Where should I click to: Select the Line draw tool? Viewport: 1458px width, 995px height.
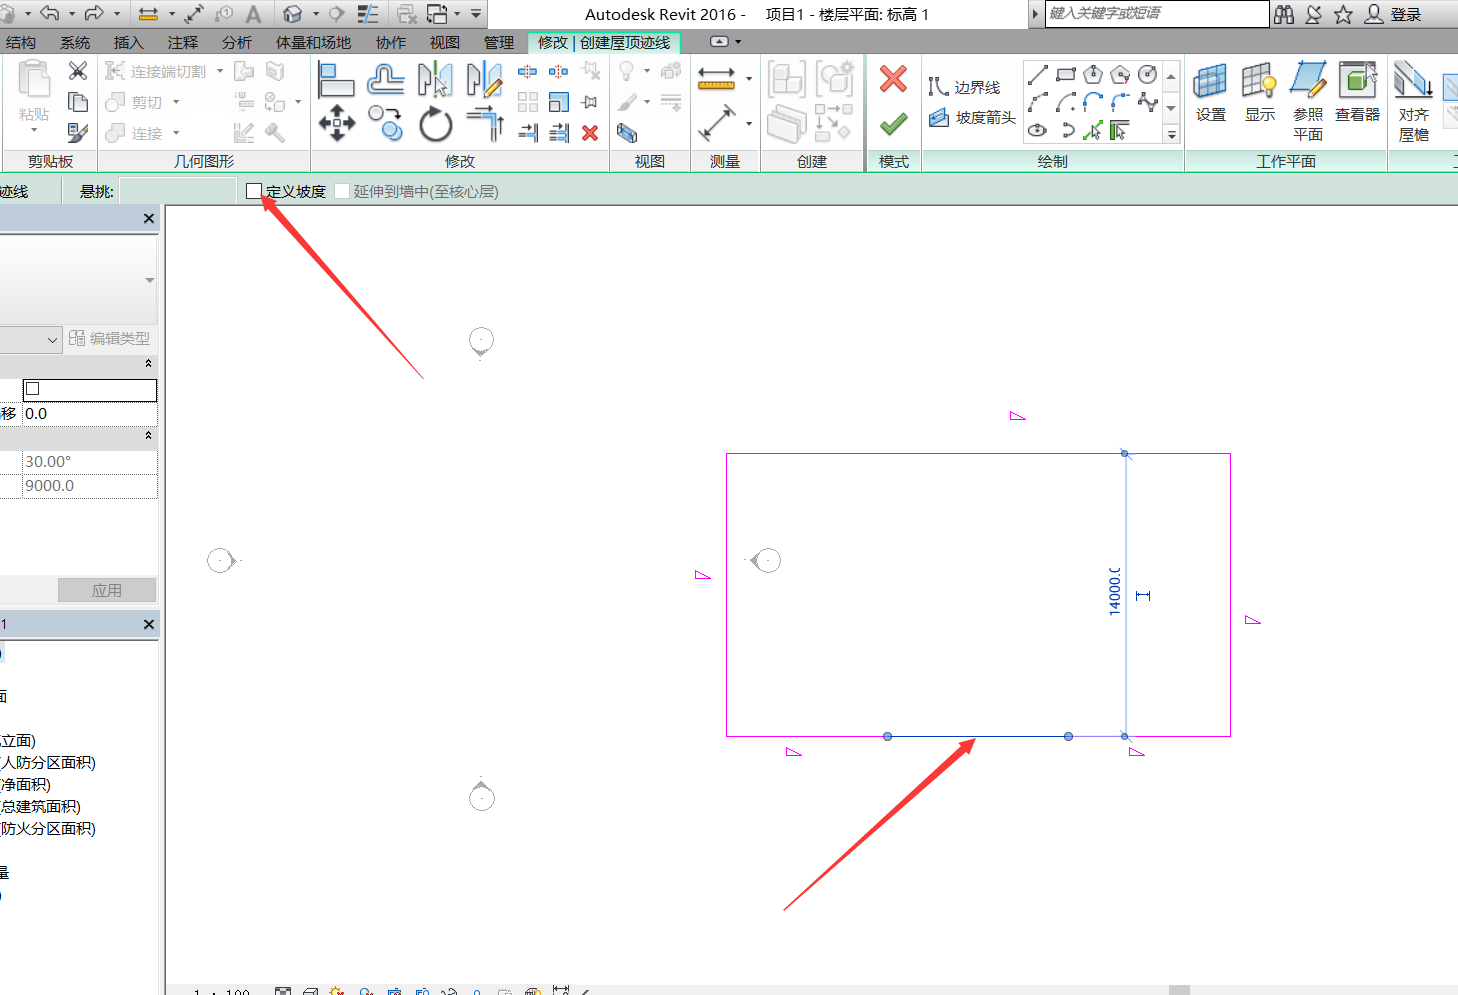click(x=1038, y=75)
